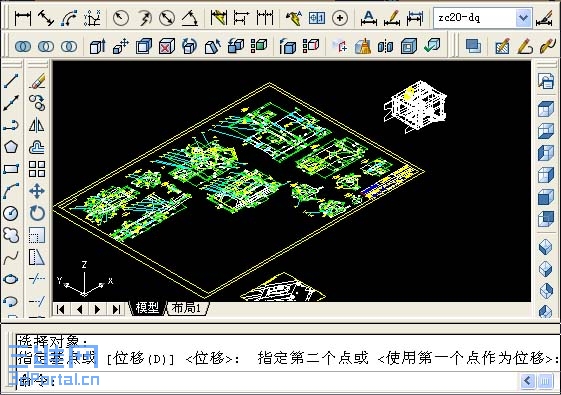The width and height of the screenshot is (561, 395).
Task: Open the zc20-dq dimension style dropdown
Action: [x=523, y=18]
